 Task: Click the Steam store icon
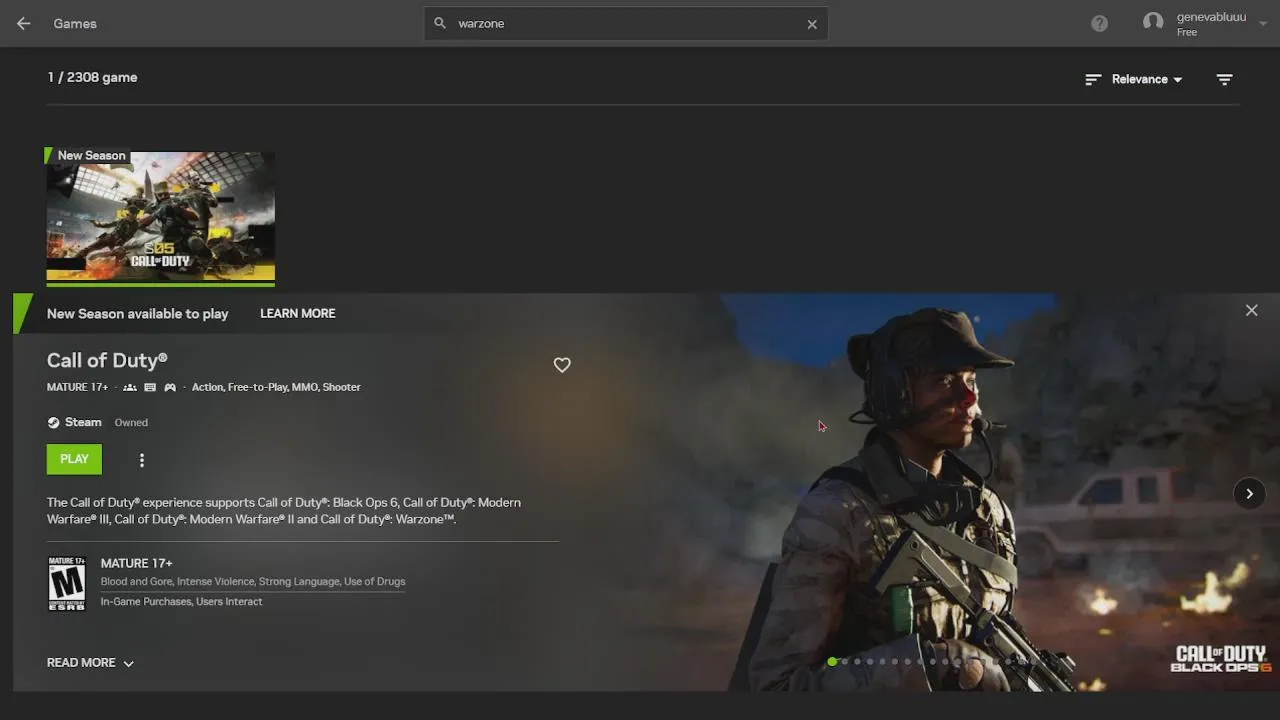pyautogui.click(x=53, y=422)
